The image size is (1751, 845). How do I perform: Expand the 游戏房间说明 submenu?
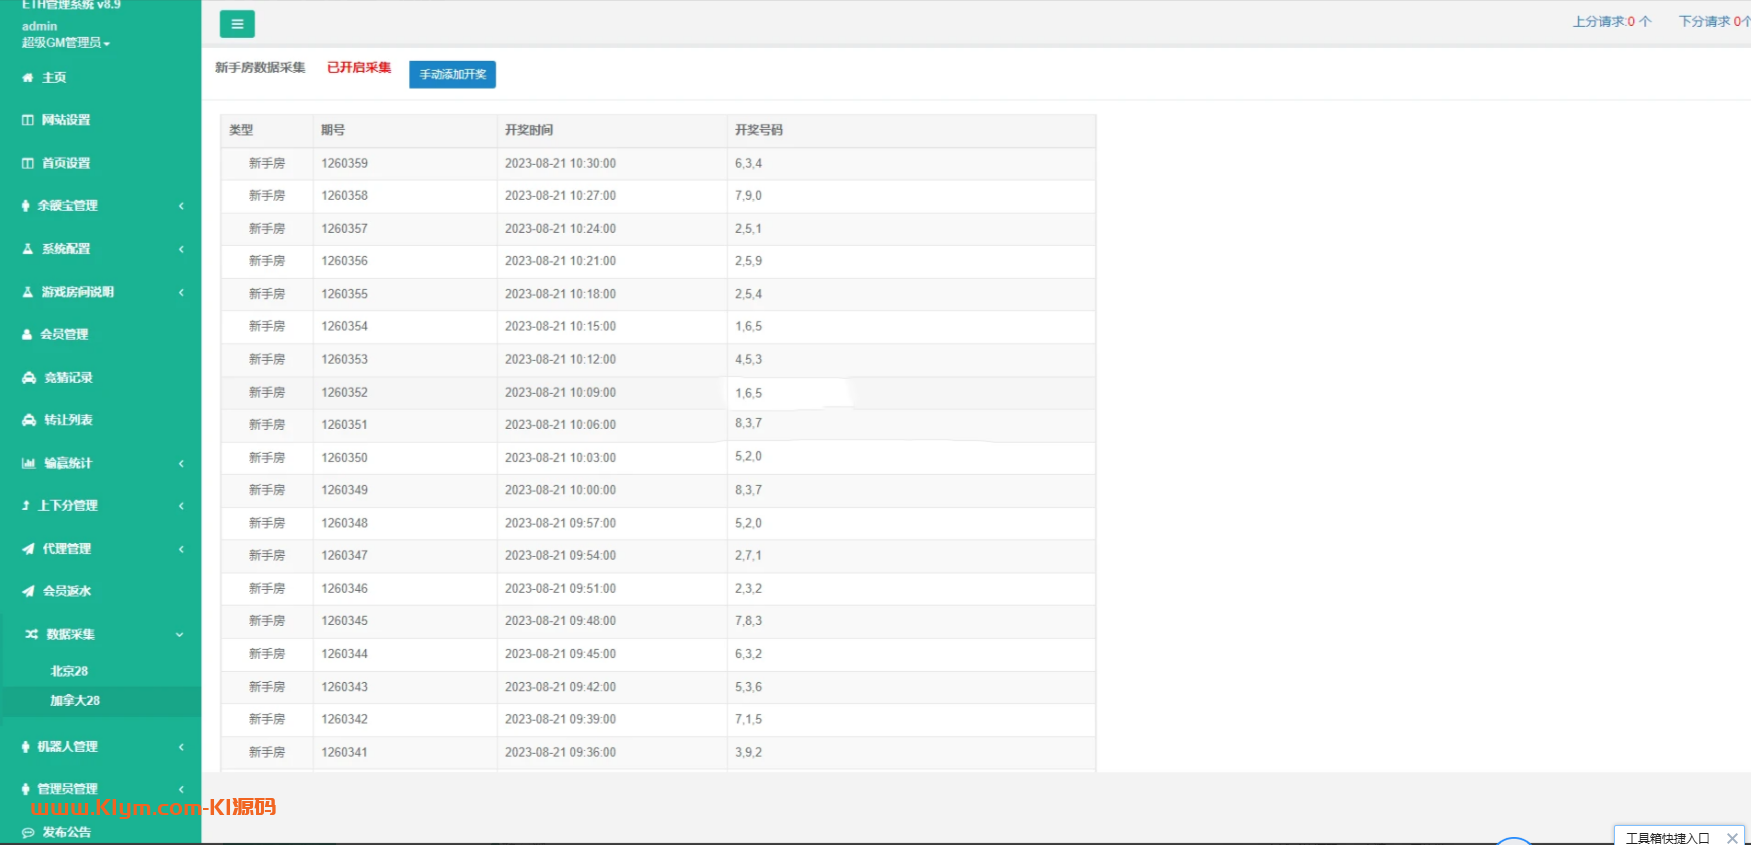pos(181,292)
